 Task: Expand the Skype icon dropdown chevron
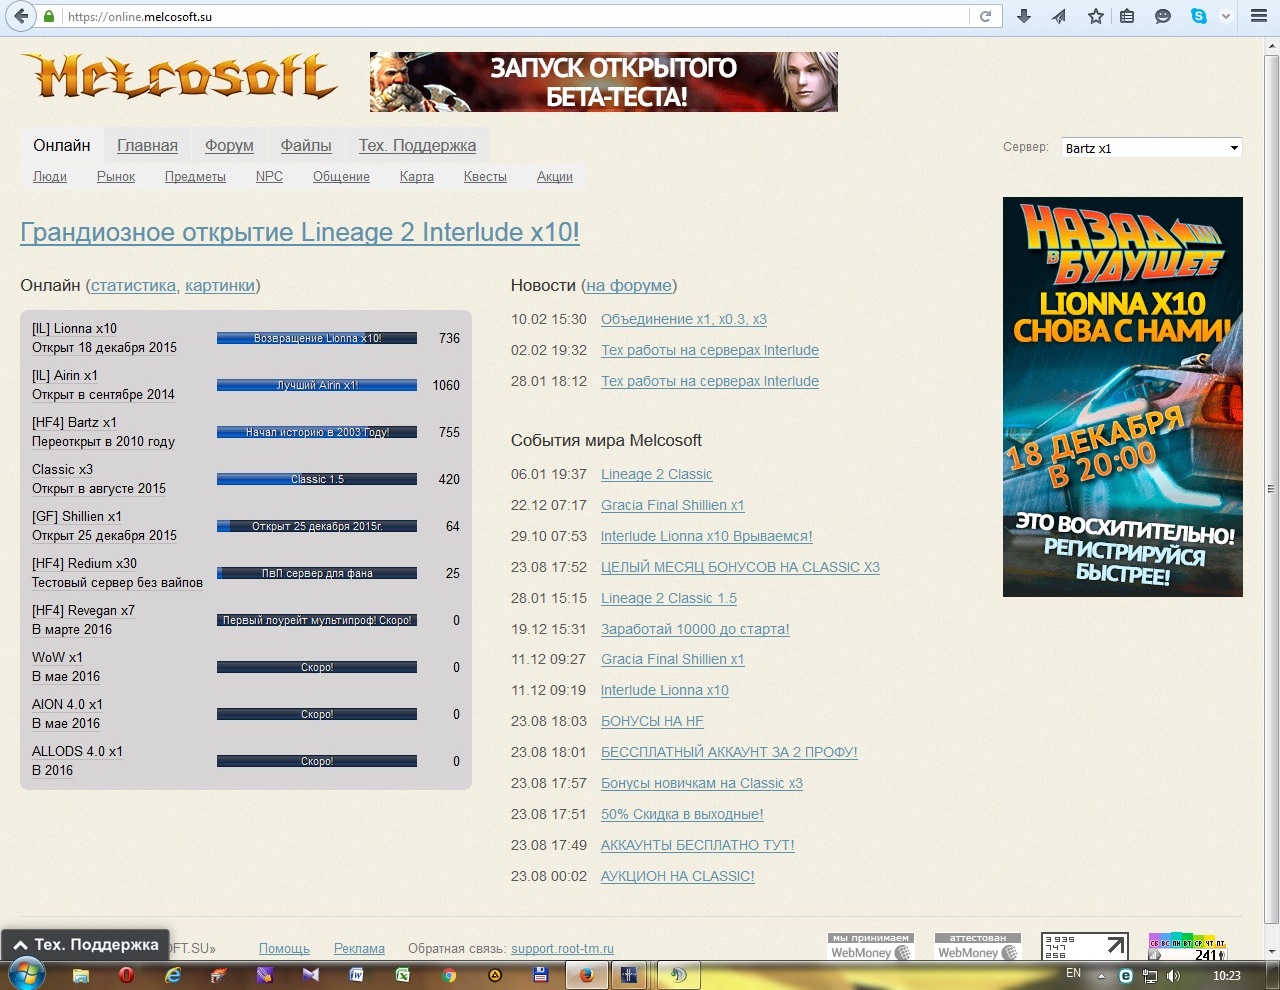pyautogui.click(x=1224, y=17)
